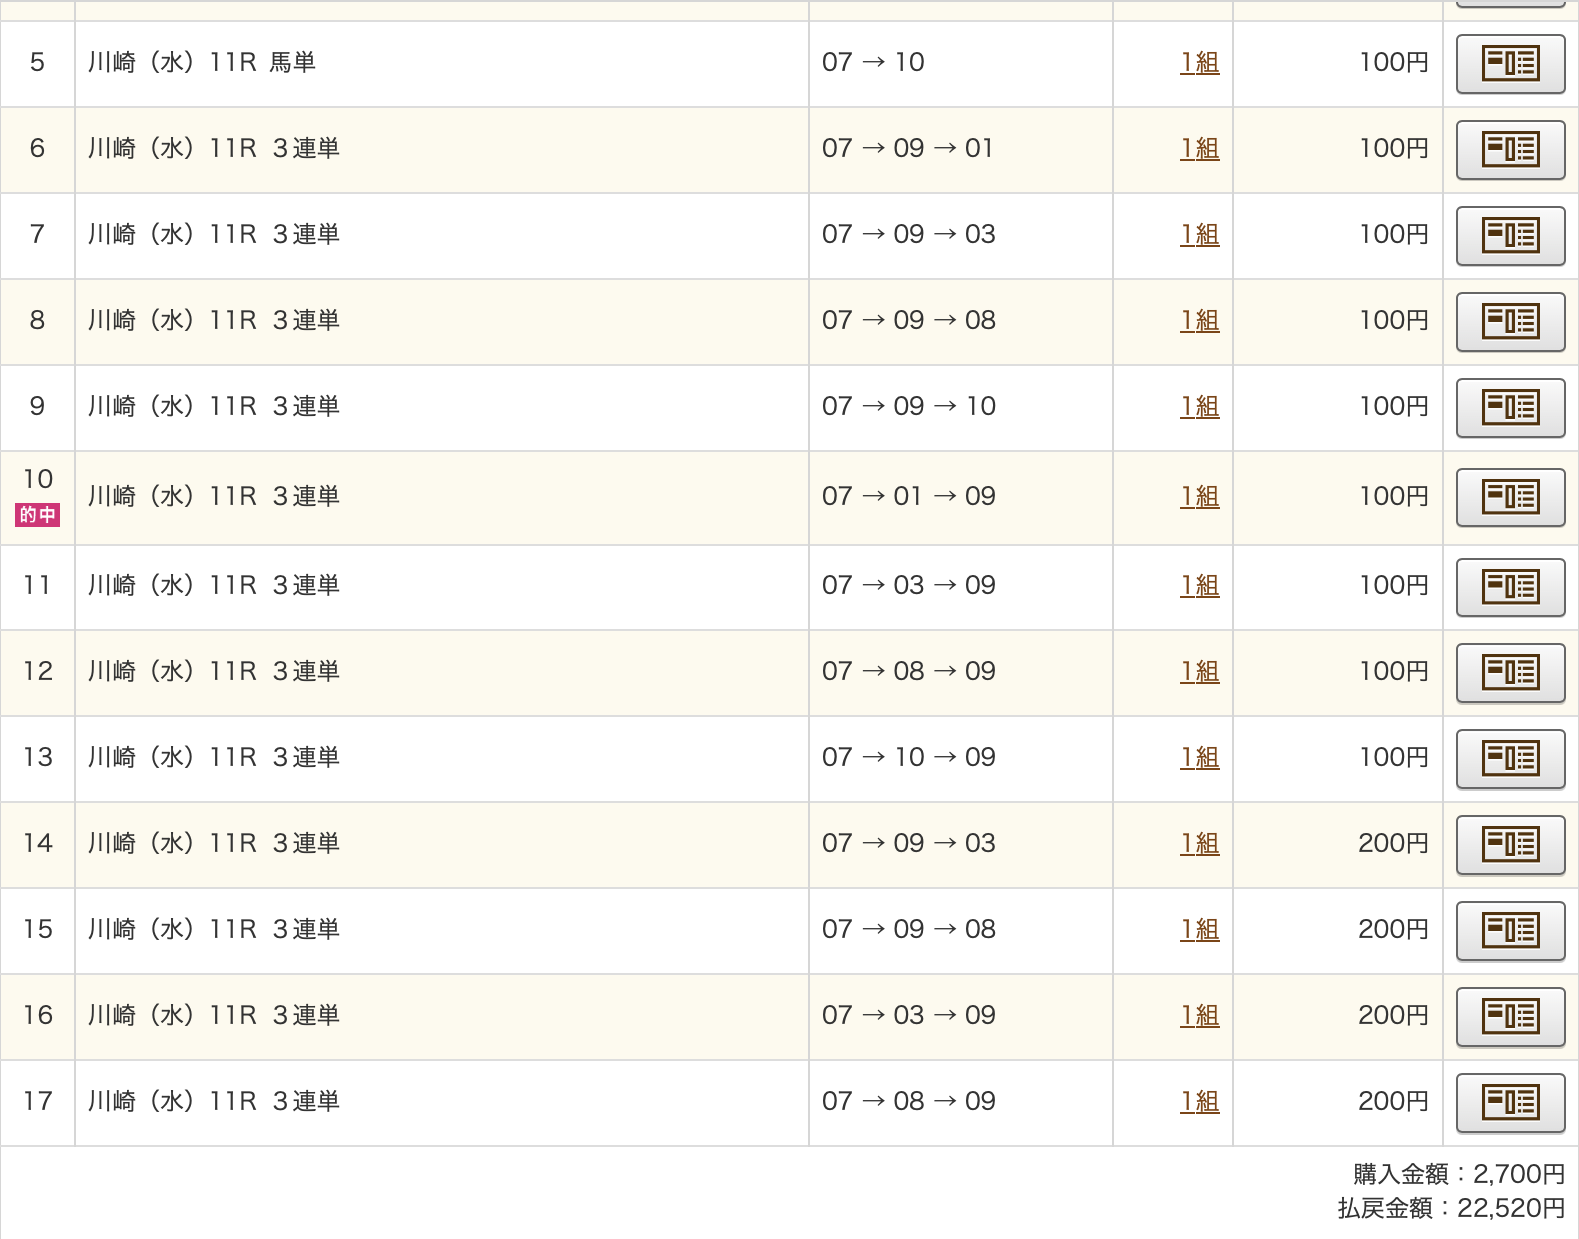Open ticket detail icon for row 12
1579x1239 pixels.
tap(1510, 673)
